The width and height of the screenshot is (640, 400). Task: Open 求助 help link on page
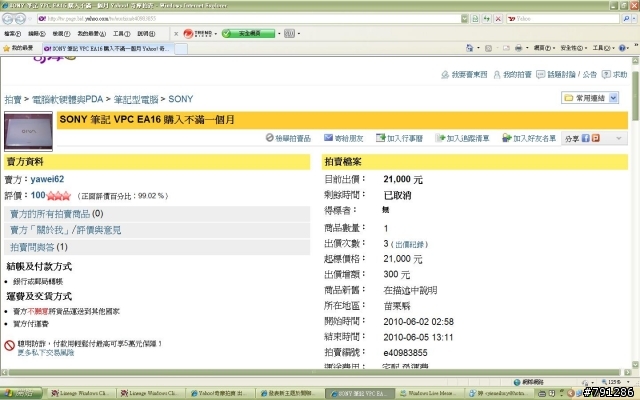click(x=615, y=75)
